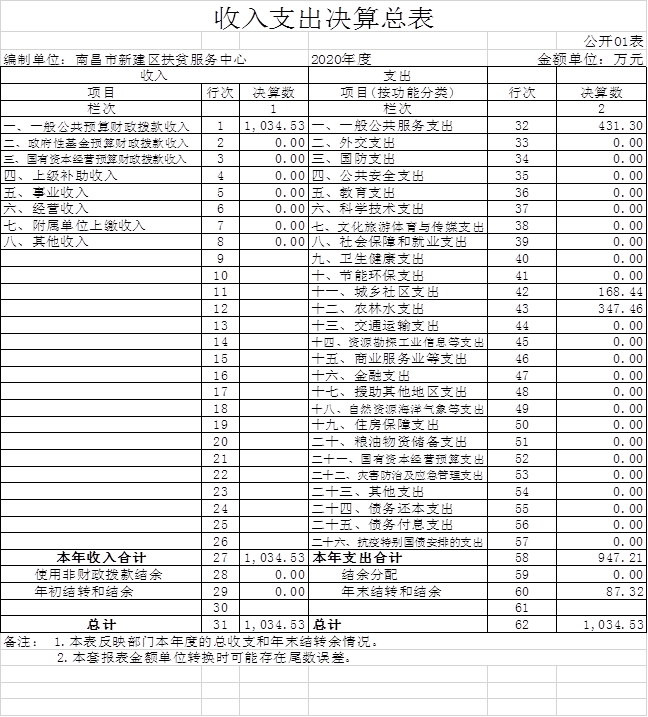Click the title cell 收入支出决算总表
The image size is (648, 717).
pyautogui.click(x=324, y=17)
